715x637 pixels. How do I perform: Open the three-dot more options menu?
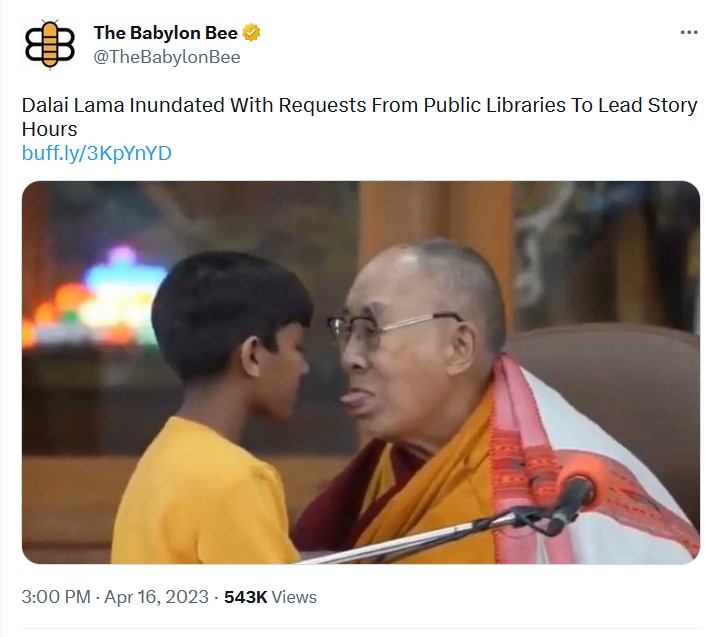689,32
